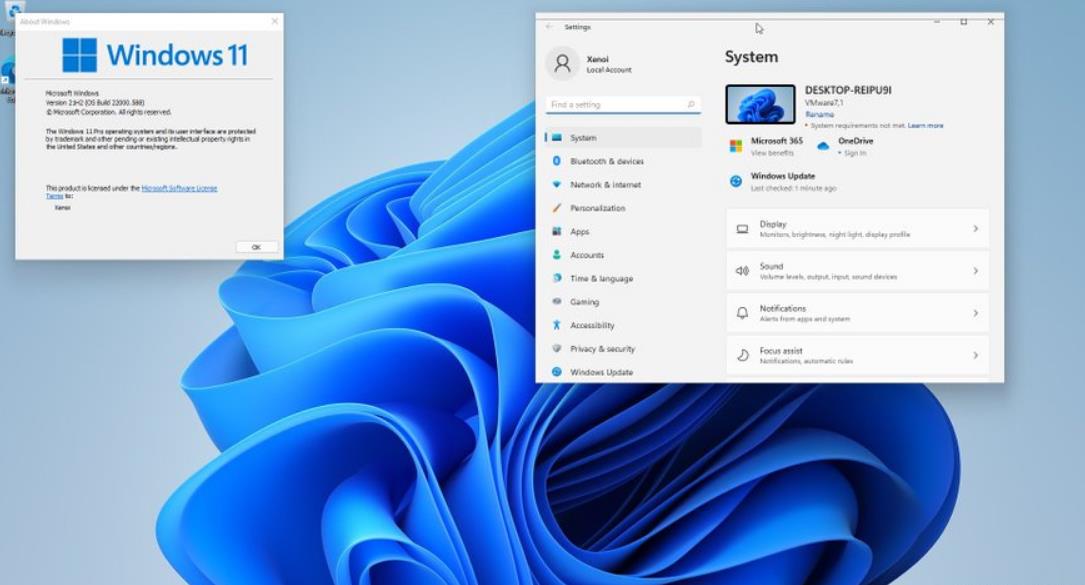Screen dimensions: 1085x585
Task: Click the Bluetooth & devices icon
Action: (557, 161)
